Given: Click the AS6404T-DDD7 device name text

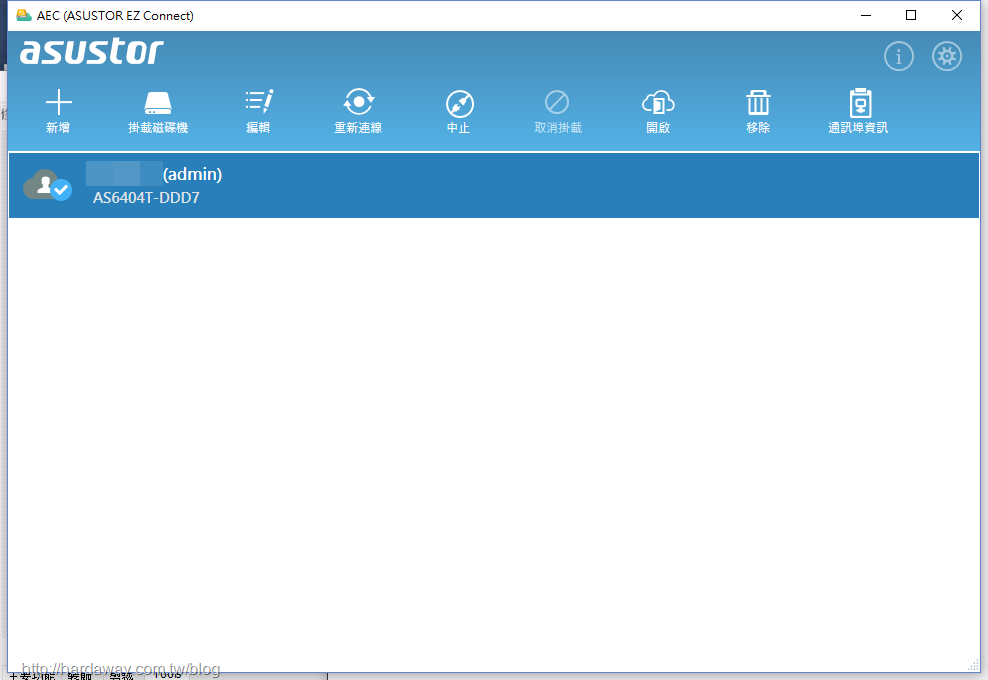Looking at the screenshot, I should point(146,198).
